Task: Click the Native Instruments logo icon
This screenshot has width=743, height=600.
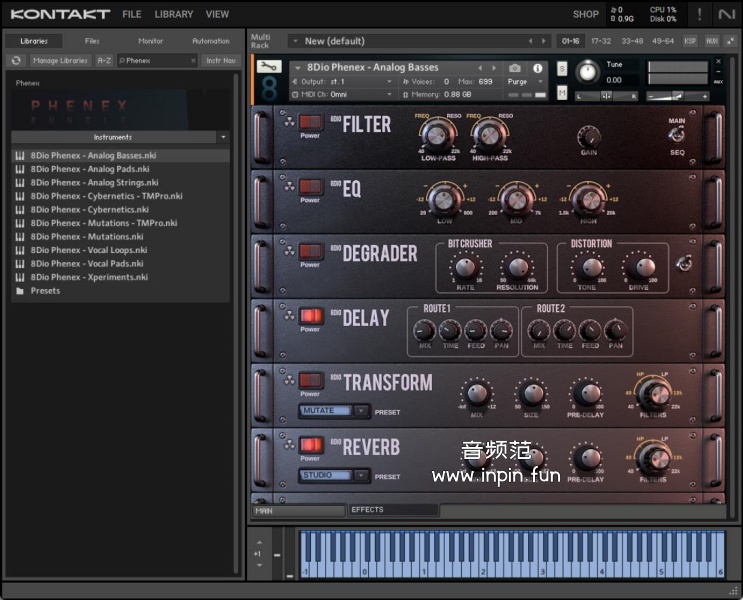Action: tap(725, 14)
